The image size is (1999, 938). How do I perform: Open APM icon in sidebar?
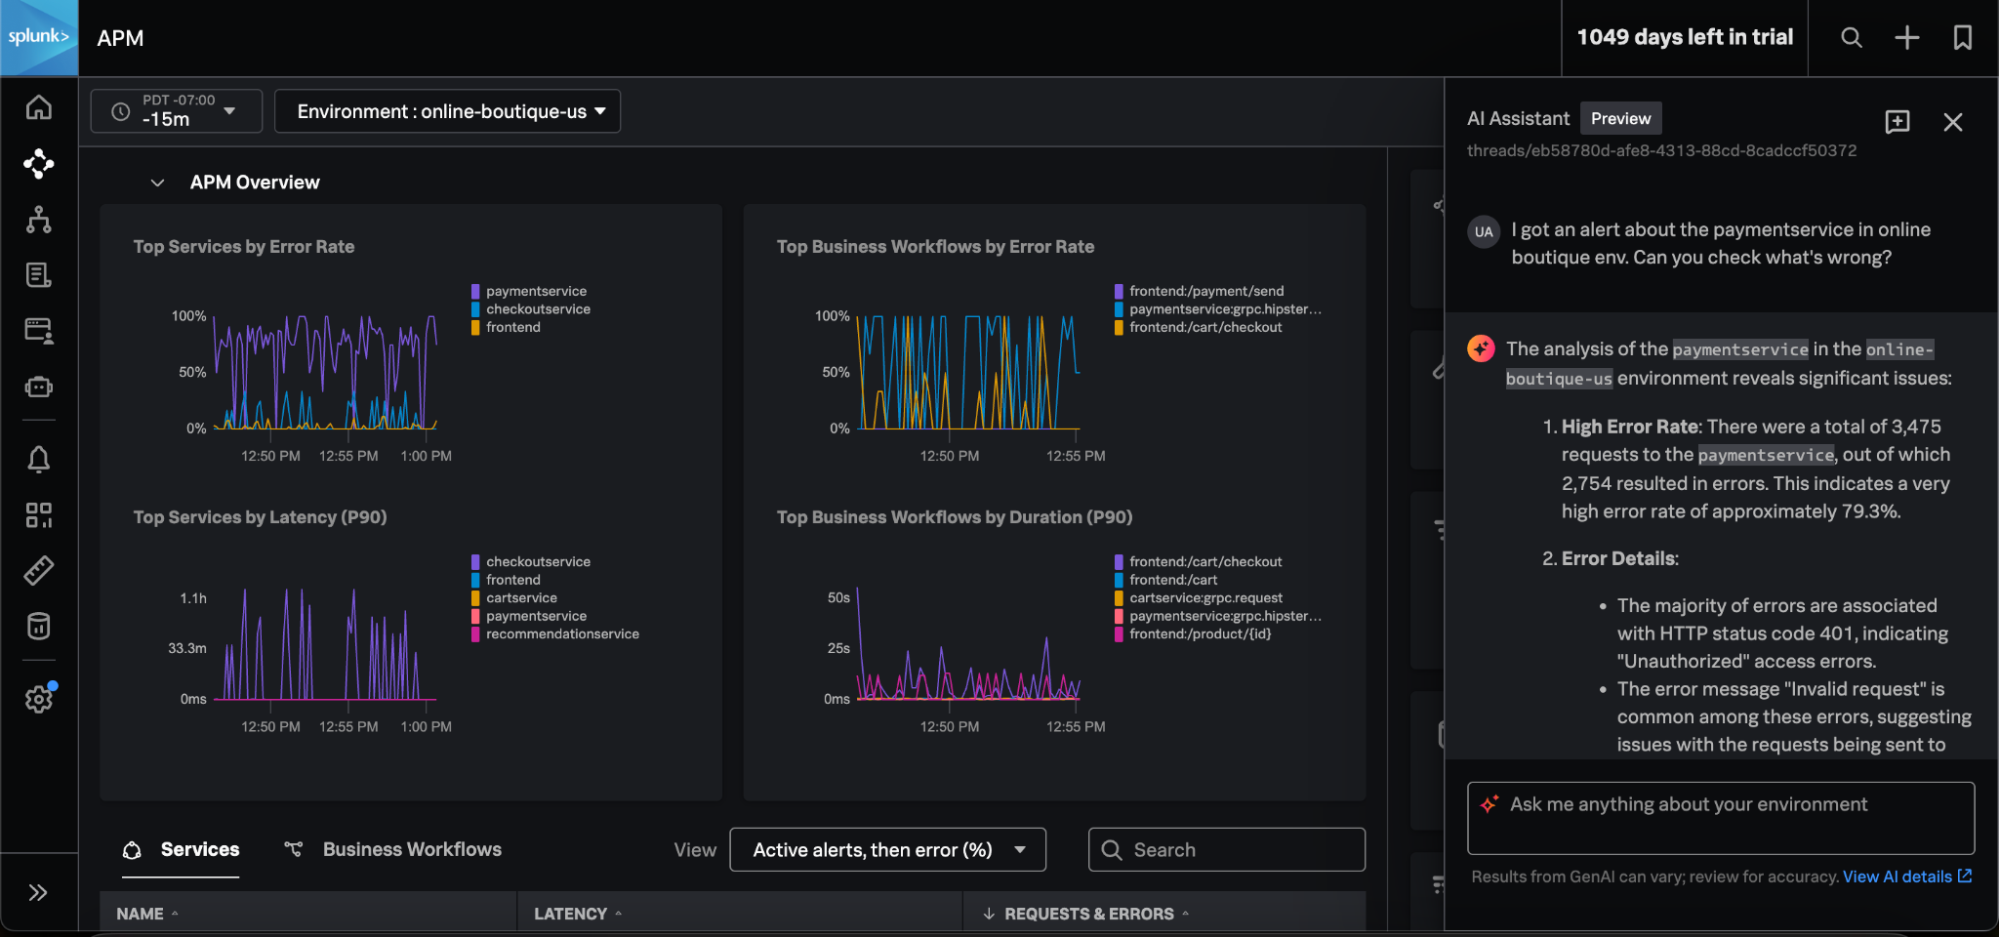tap(39, 163)
